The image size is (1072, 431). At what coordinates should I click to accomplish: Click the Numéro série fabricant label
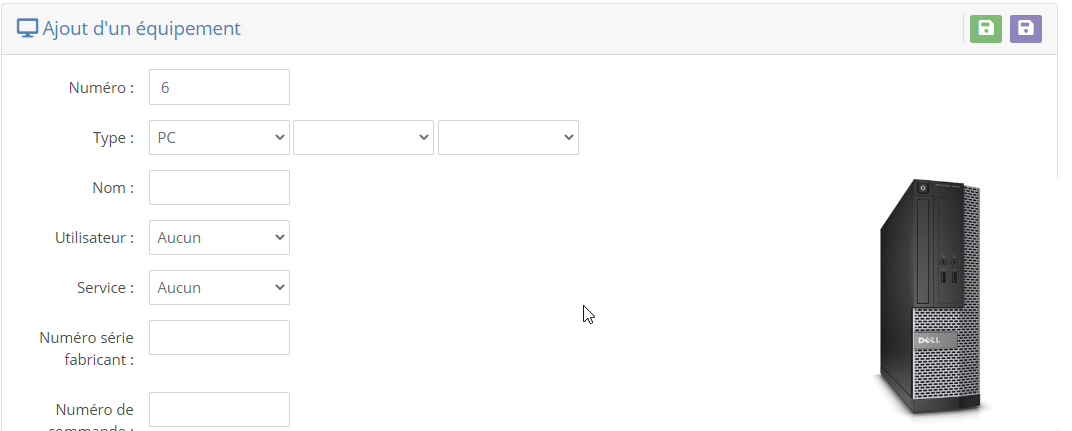click(87, 349)
